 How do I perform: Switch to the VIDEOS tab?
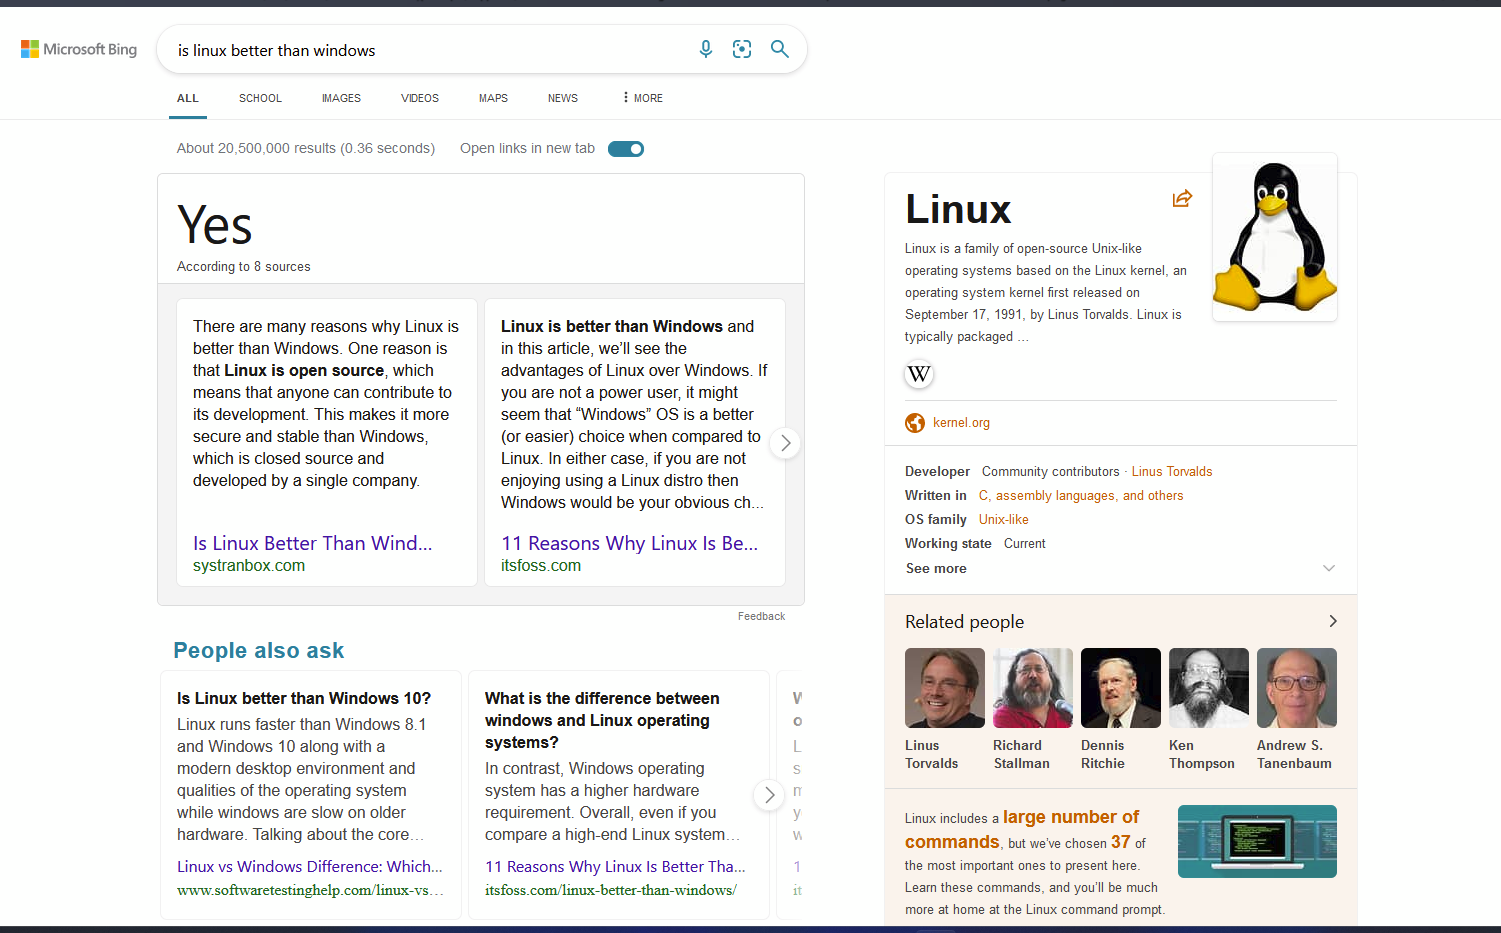click(420, 98)
